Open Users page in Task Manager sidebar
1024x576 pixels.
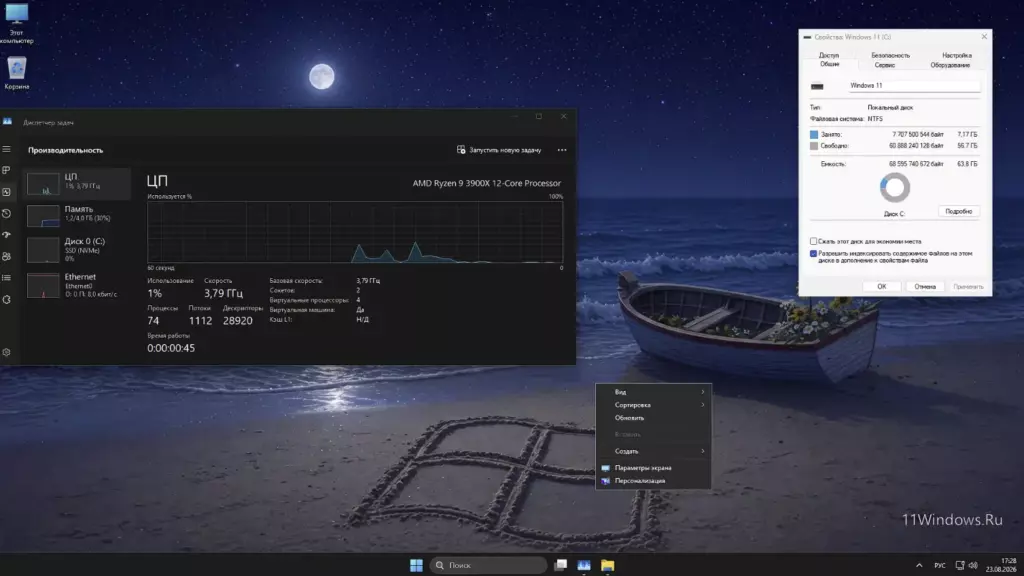click(x=7, y=256)
